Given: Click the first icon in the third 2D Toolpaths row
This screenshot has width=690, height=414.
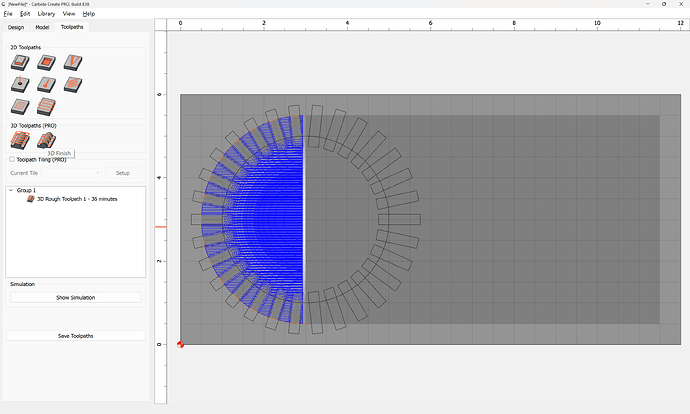Looking at the screenshot, I should pos(20,106).
